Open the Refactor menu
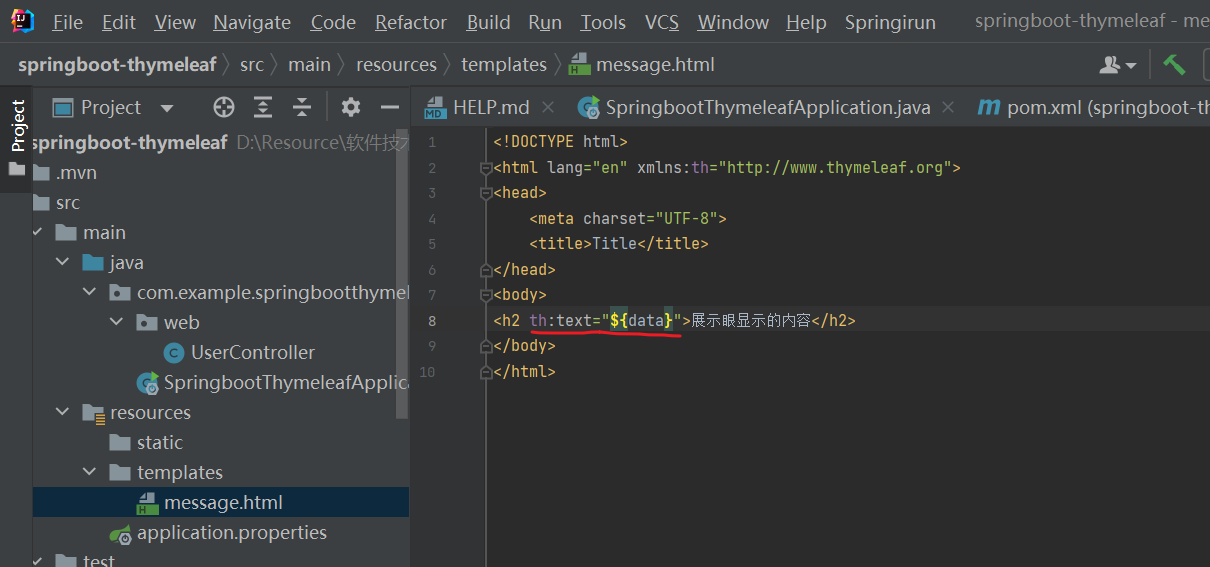The height and width of the screenshot is (567, 1210). 411,22
